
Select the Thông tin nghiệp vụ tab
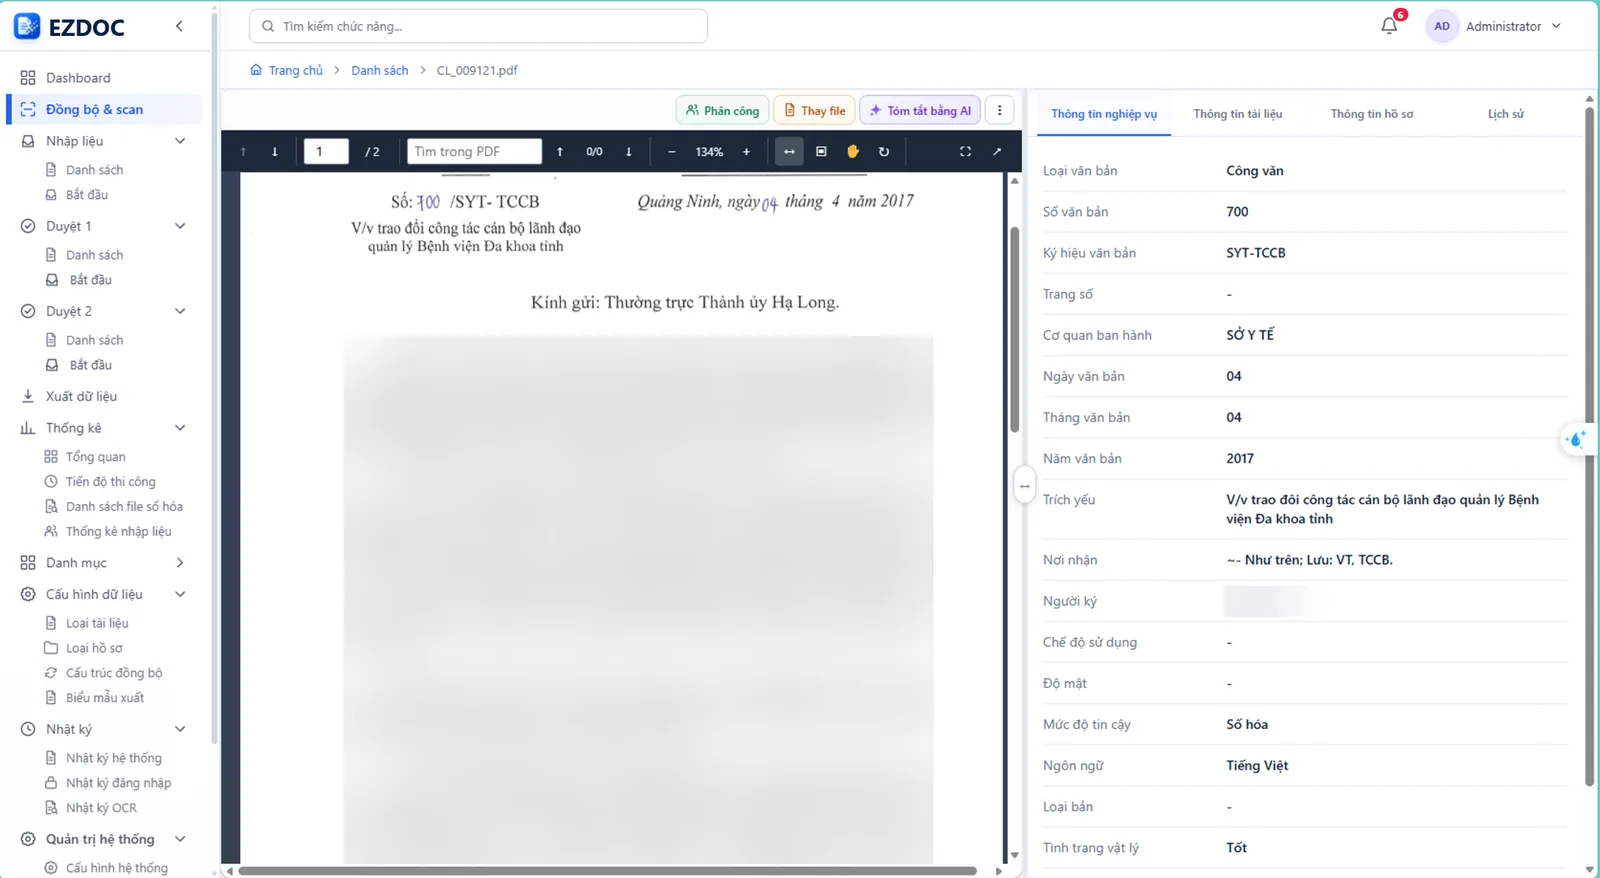tap(1104, 114)
